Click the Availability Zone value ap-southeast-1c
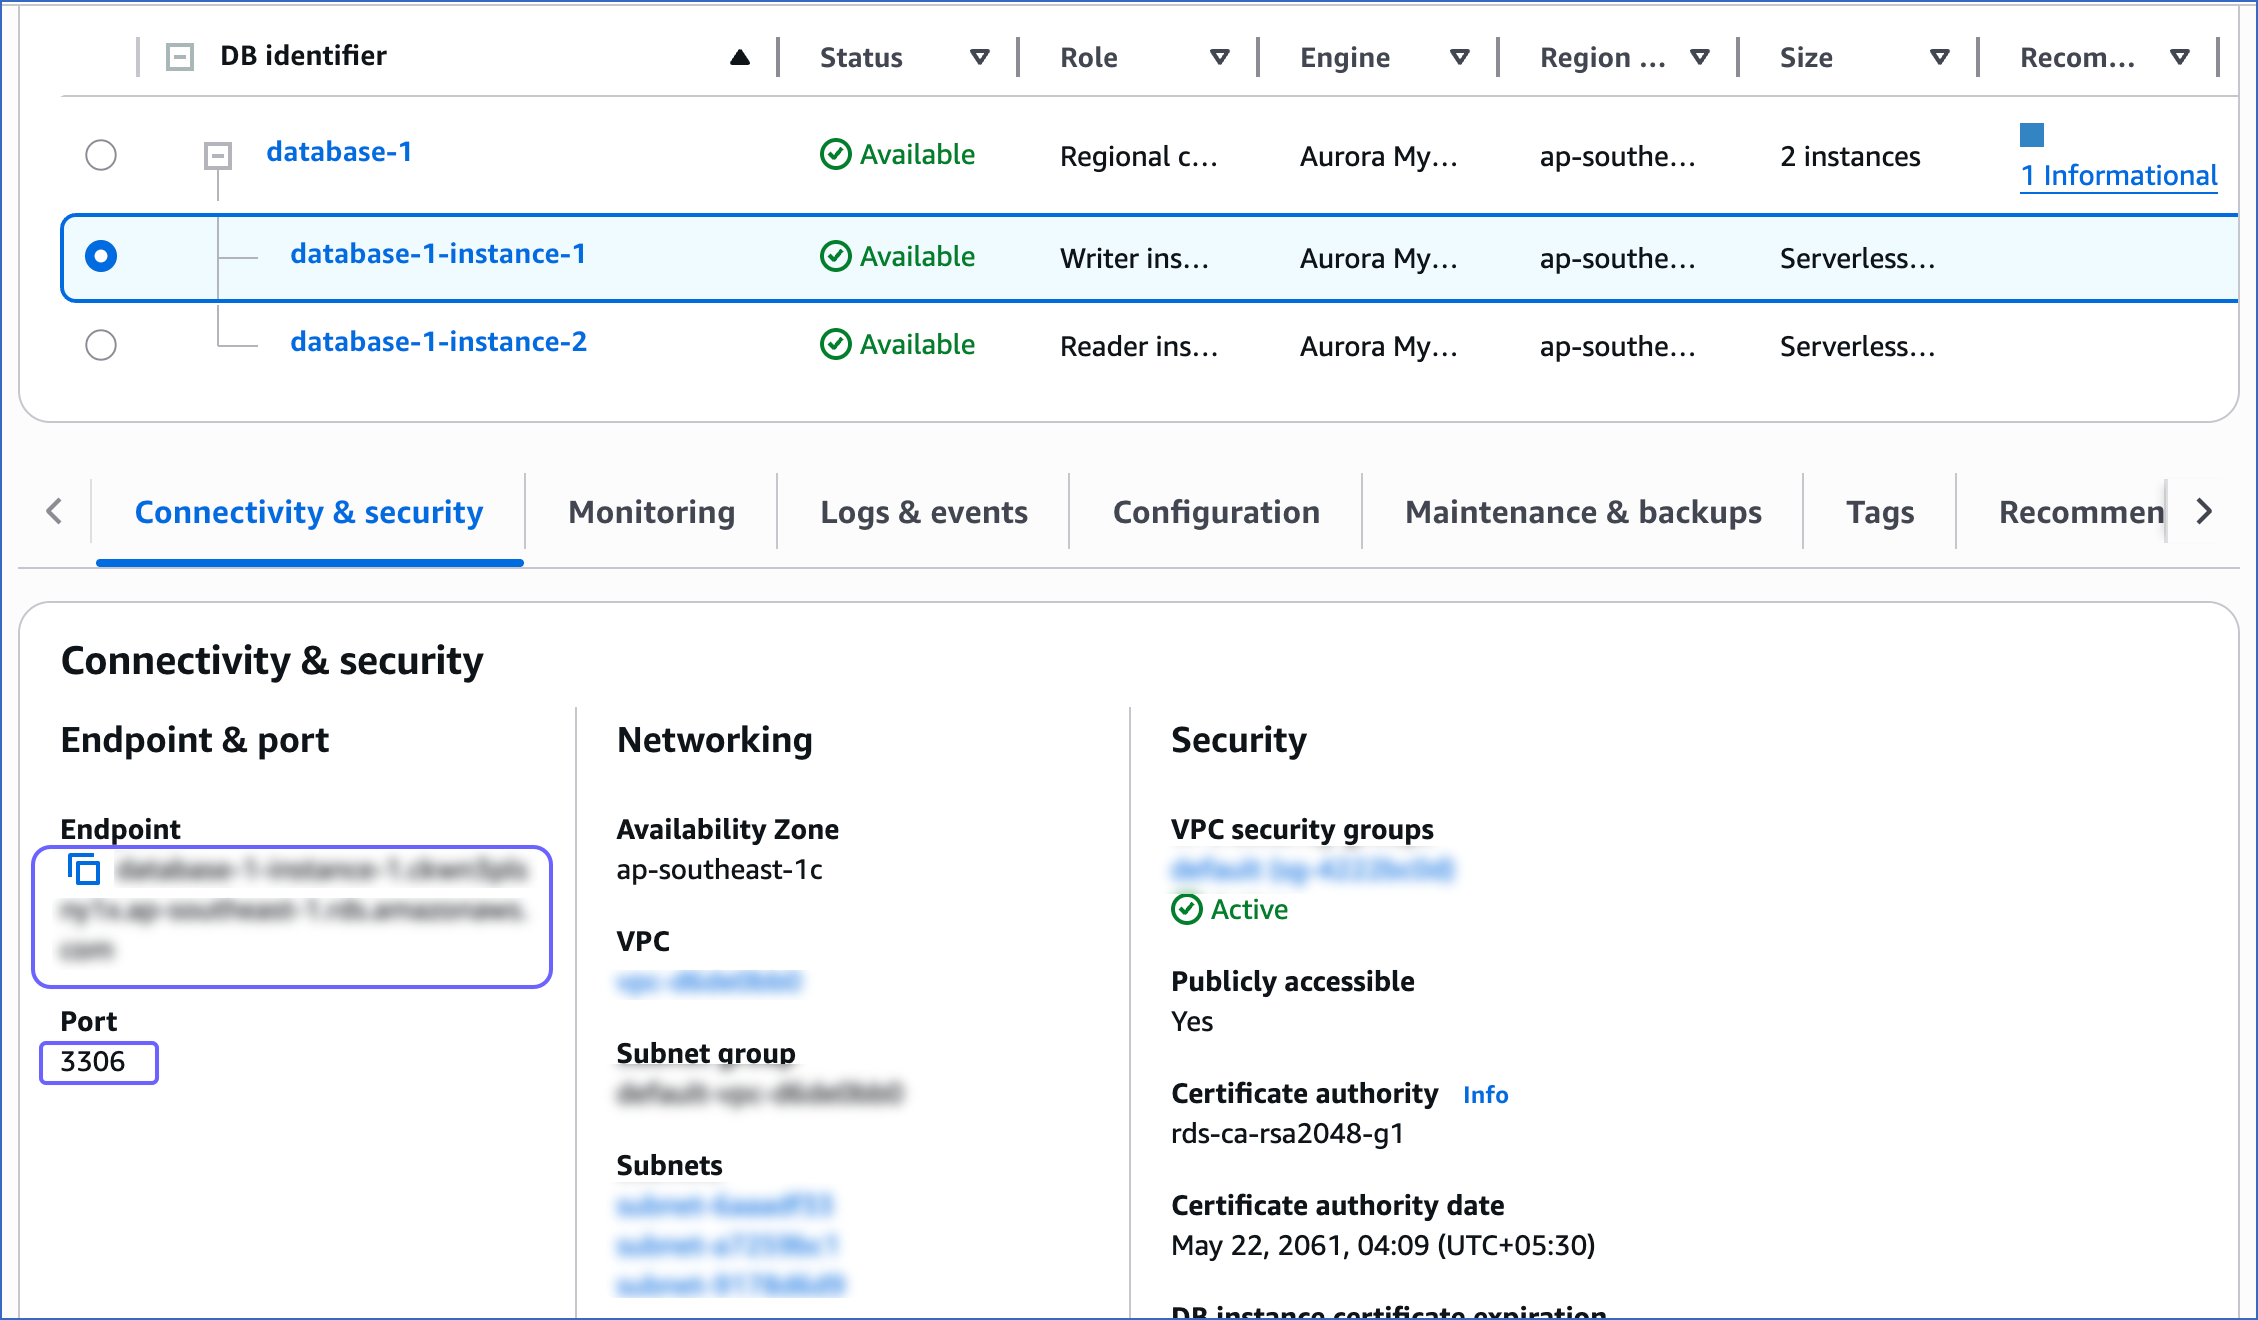 [x=719, y=870]
